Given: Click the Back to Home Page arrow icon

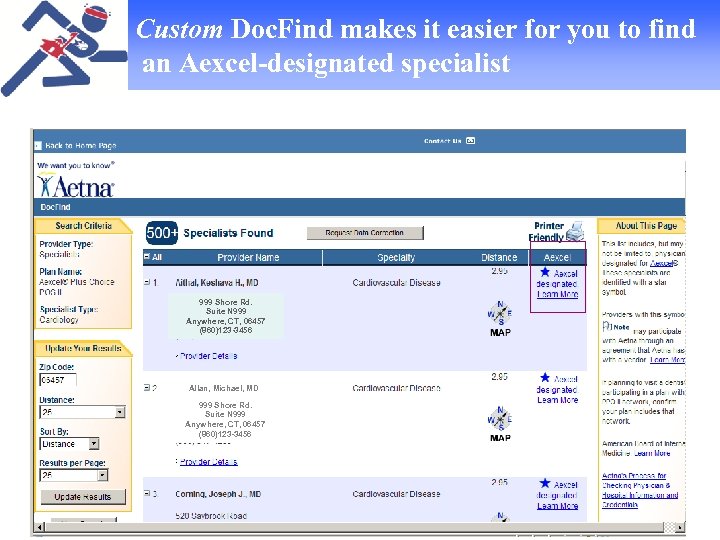Looking at the screenshot, I should point(38,146).
